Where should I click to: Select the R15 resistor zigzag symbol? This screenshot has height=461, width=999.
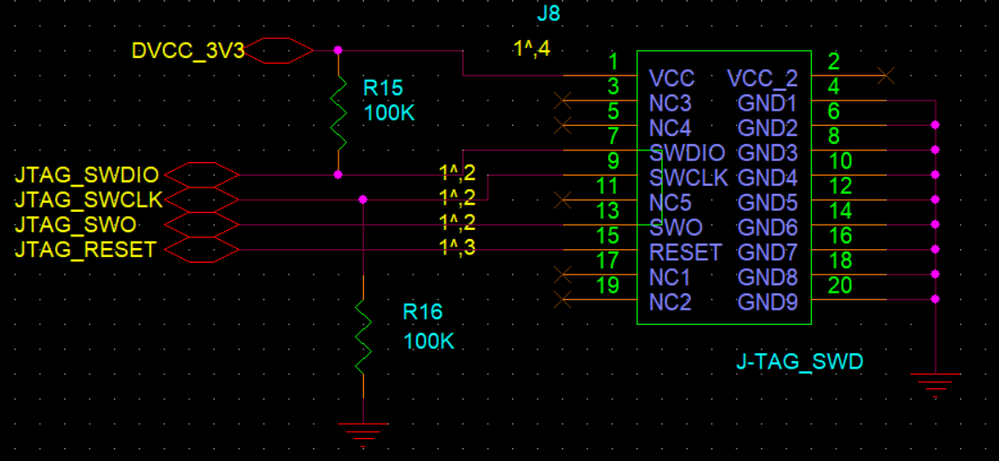(338, 113)
